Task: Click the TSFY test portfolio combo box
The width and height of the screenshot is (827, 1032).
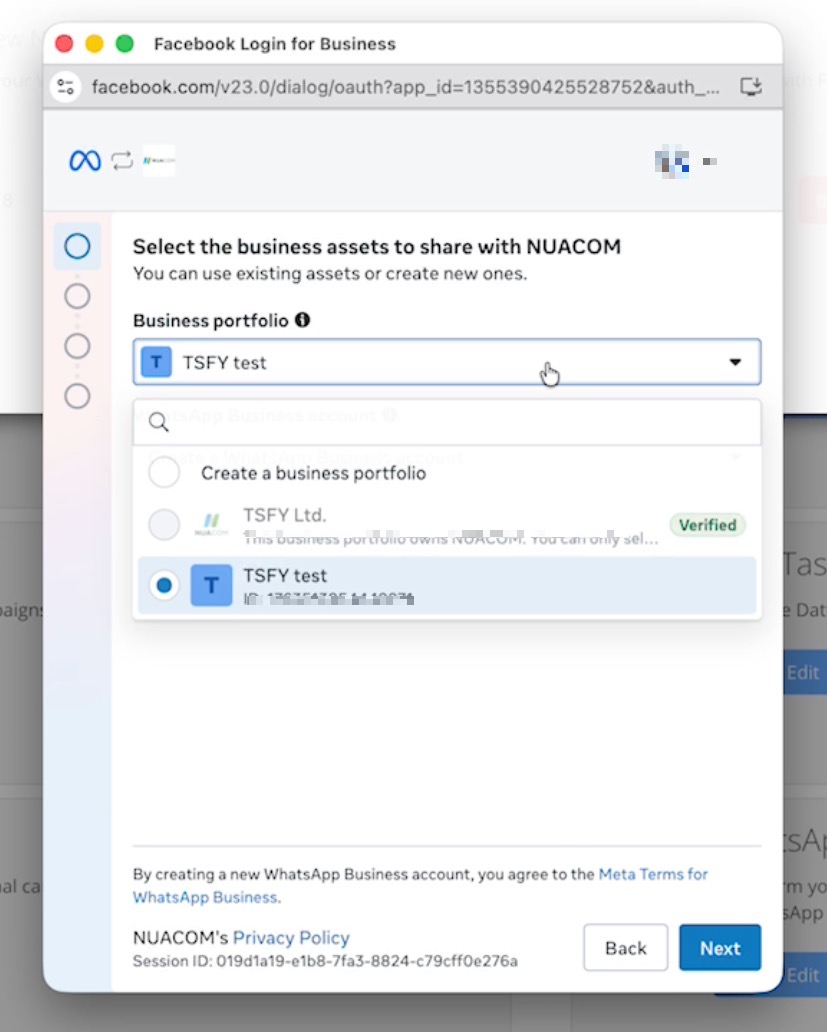Action: [x=447, y=362]
